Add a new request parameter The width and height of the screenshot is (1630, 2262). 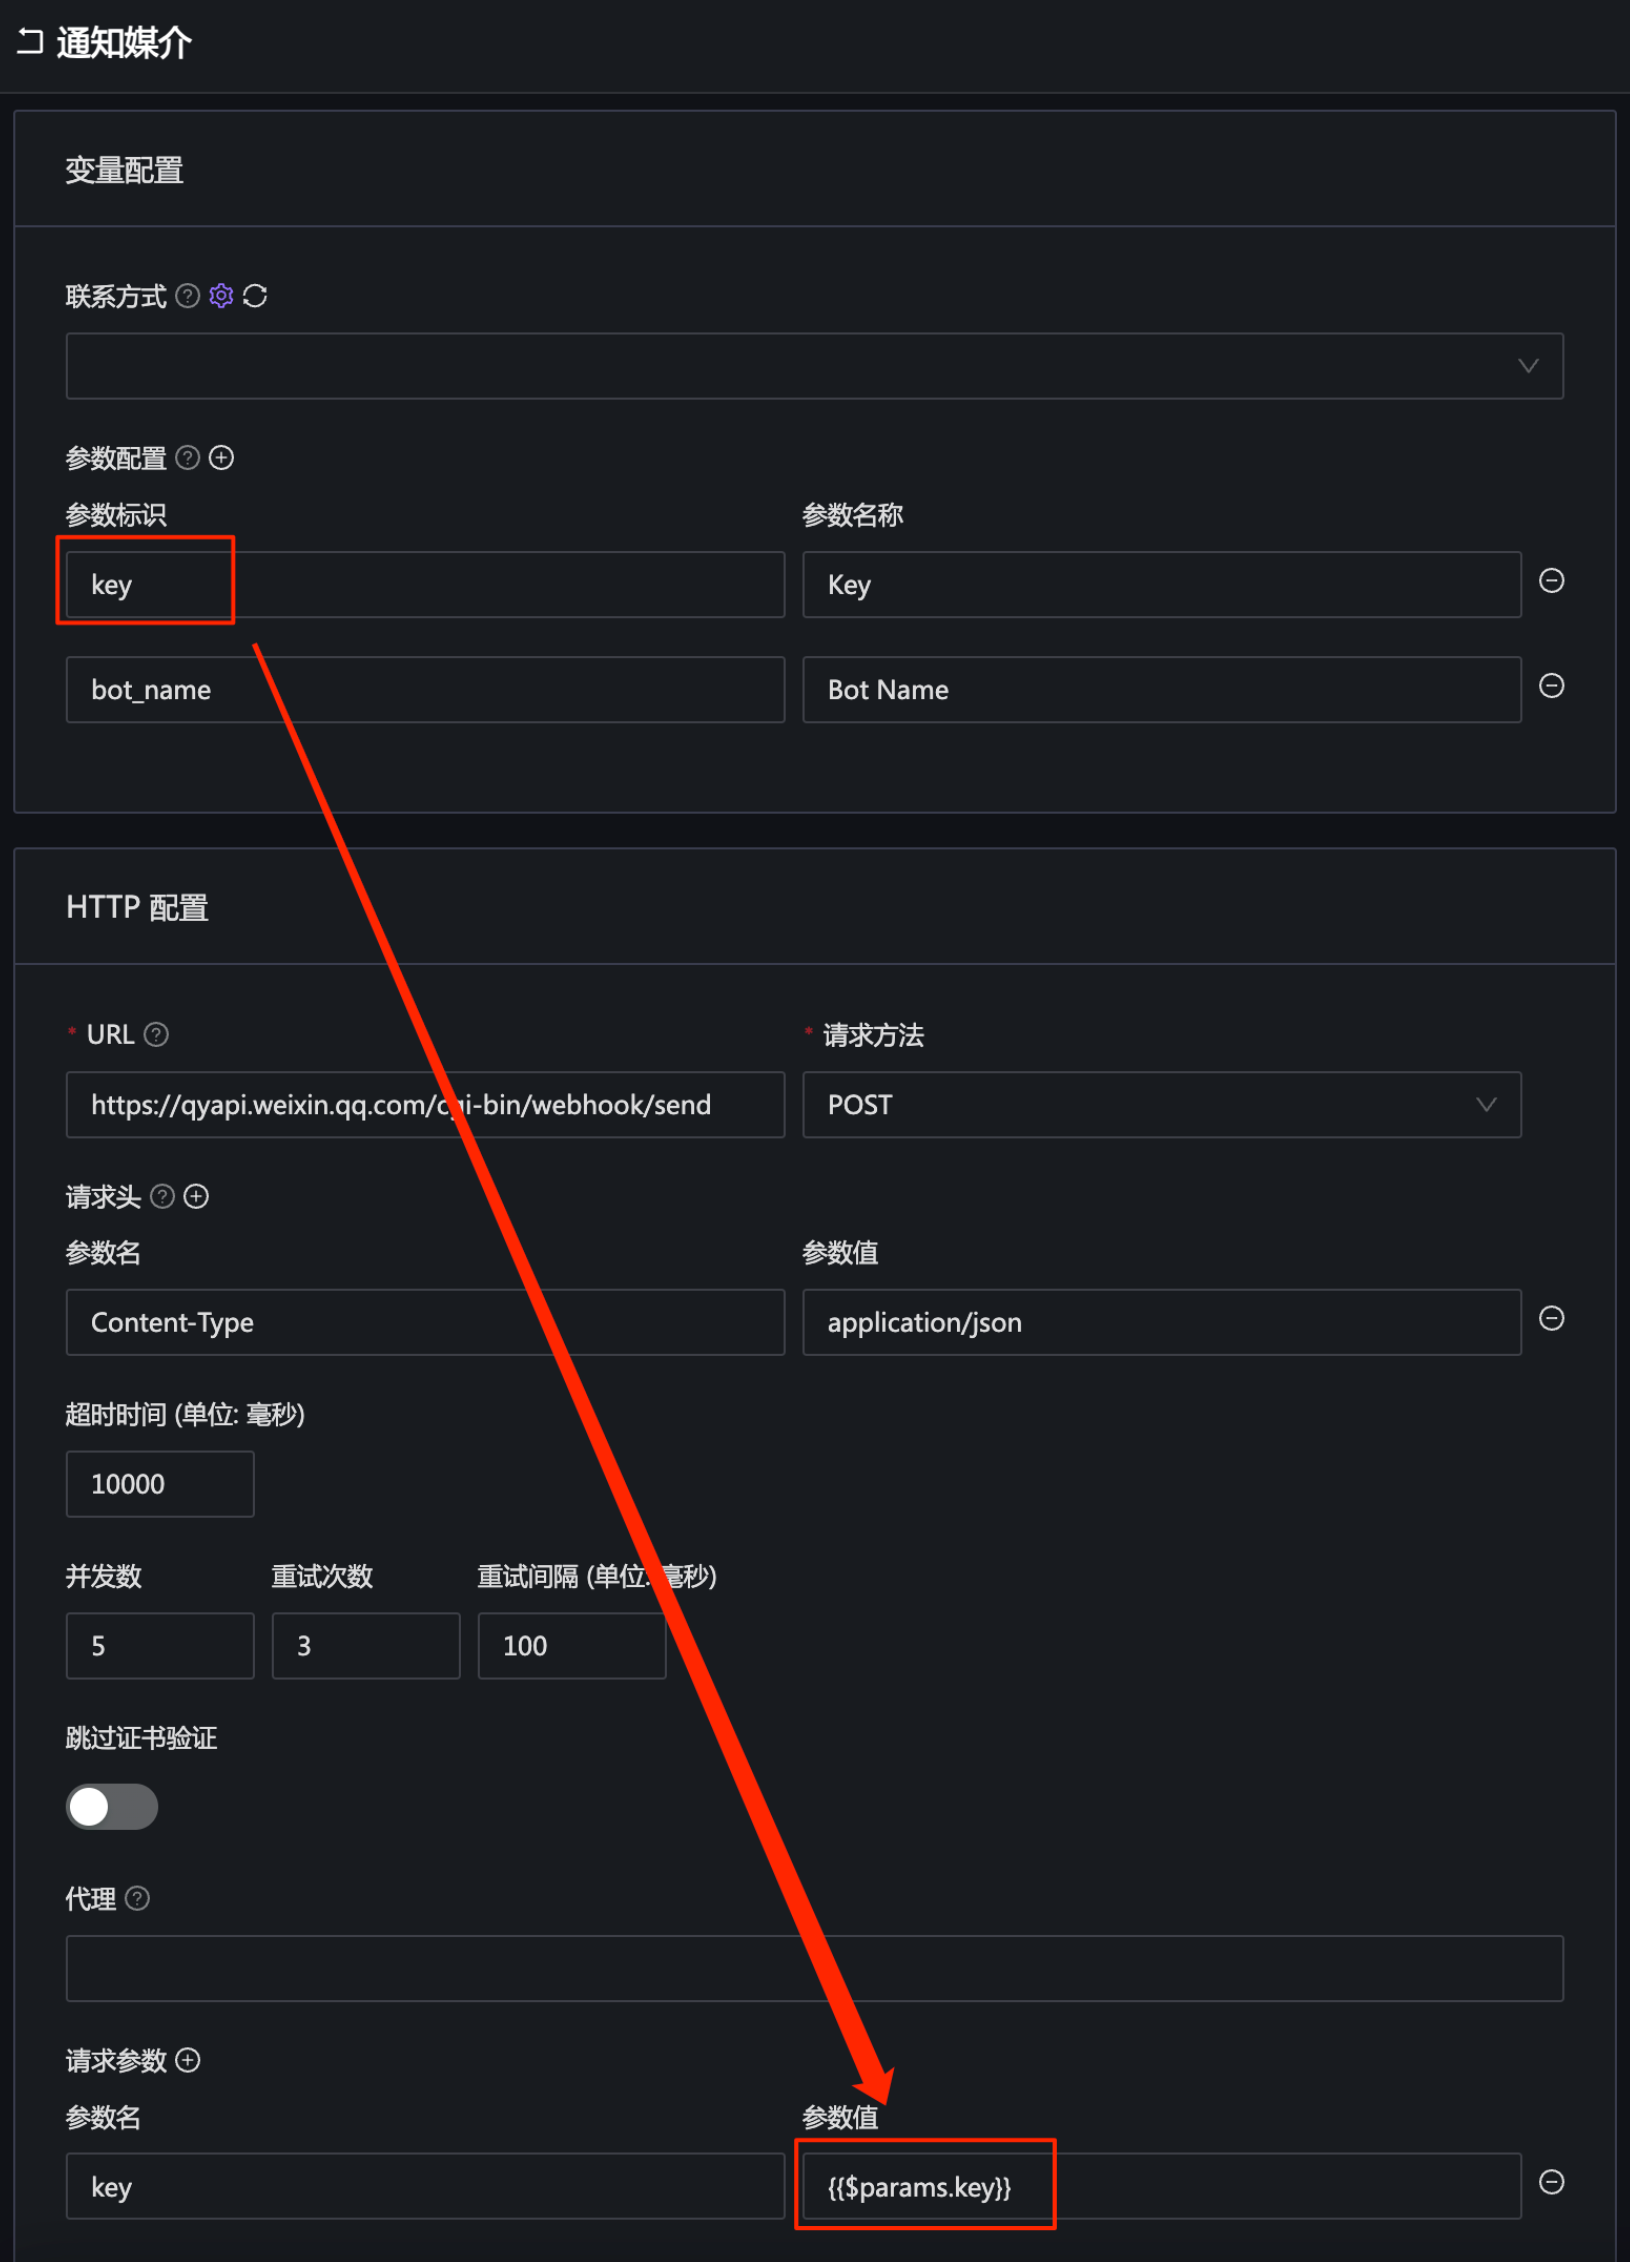tap(188, 2060)
